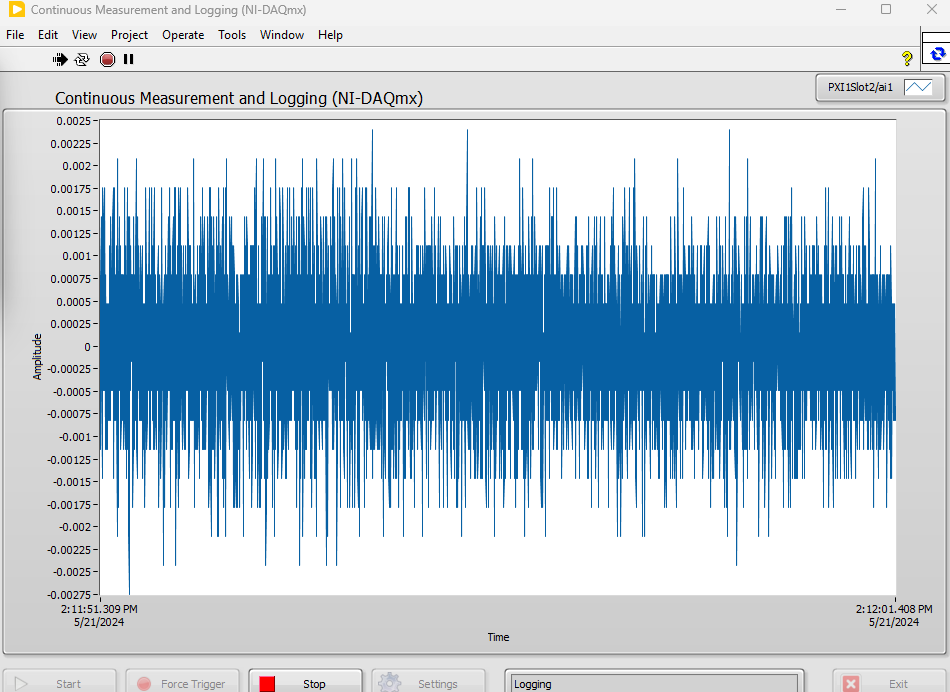Screen dimensions: 950x692
Task: Open the Operate menu
Action: (183, 35)
